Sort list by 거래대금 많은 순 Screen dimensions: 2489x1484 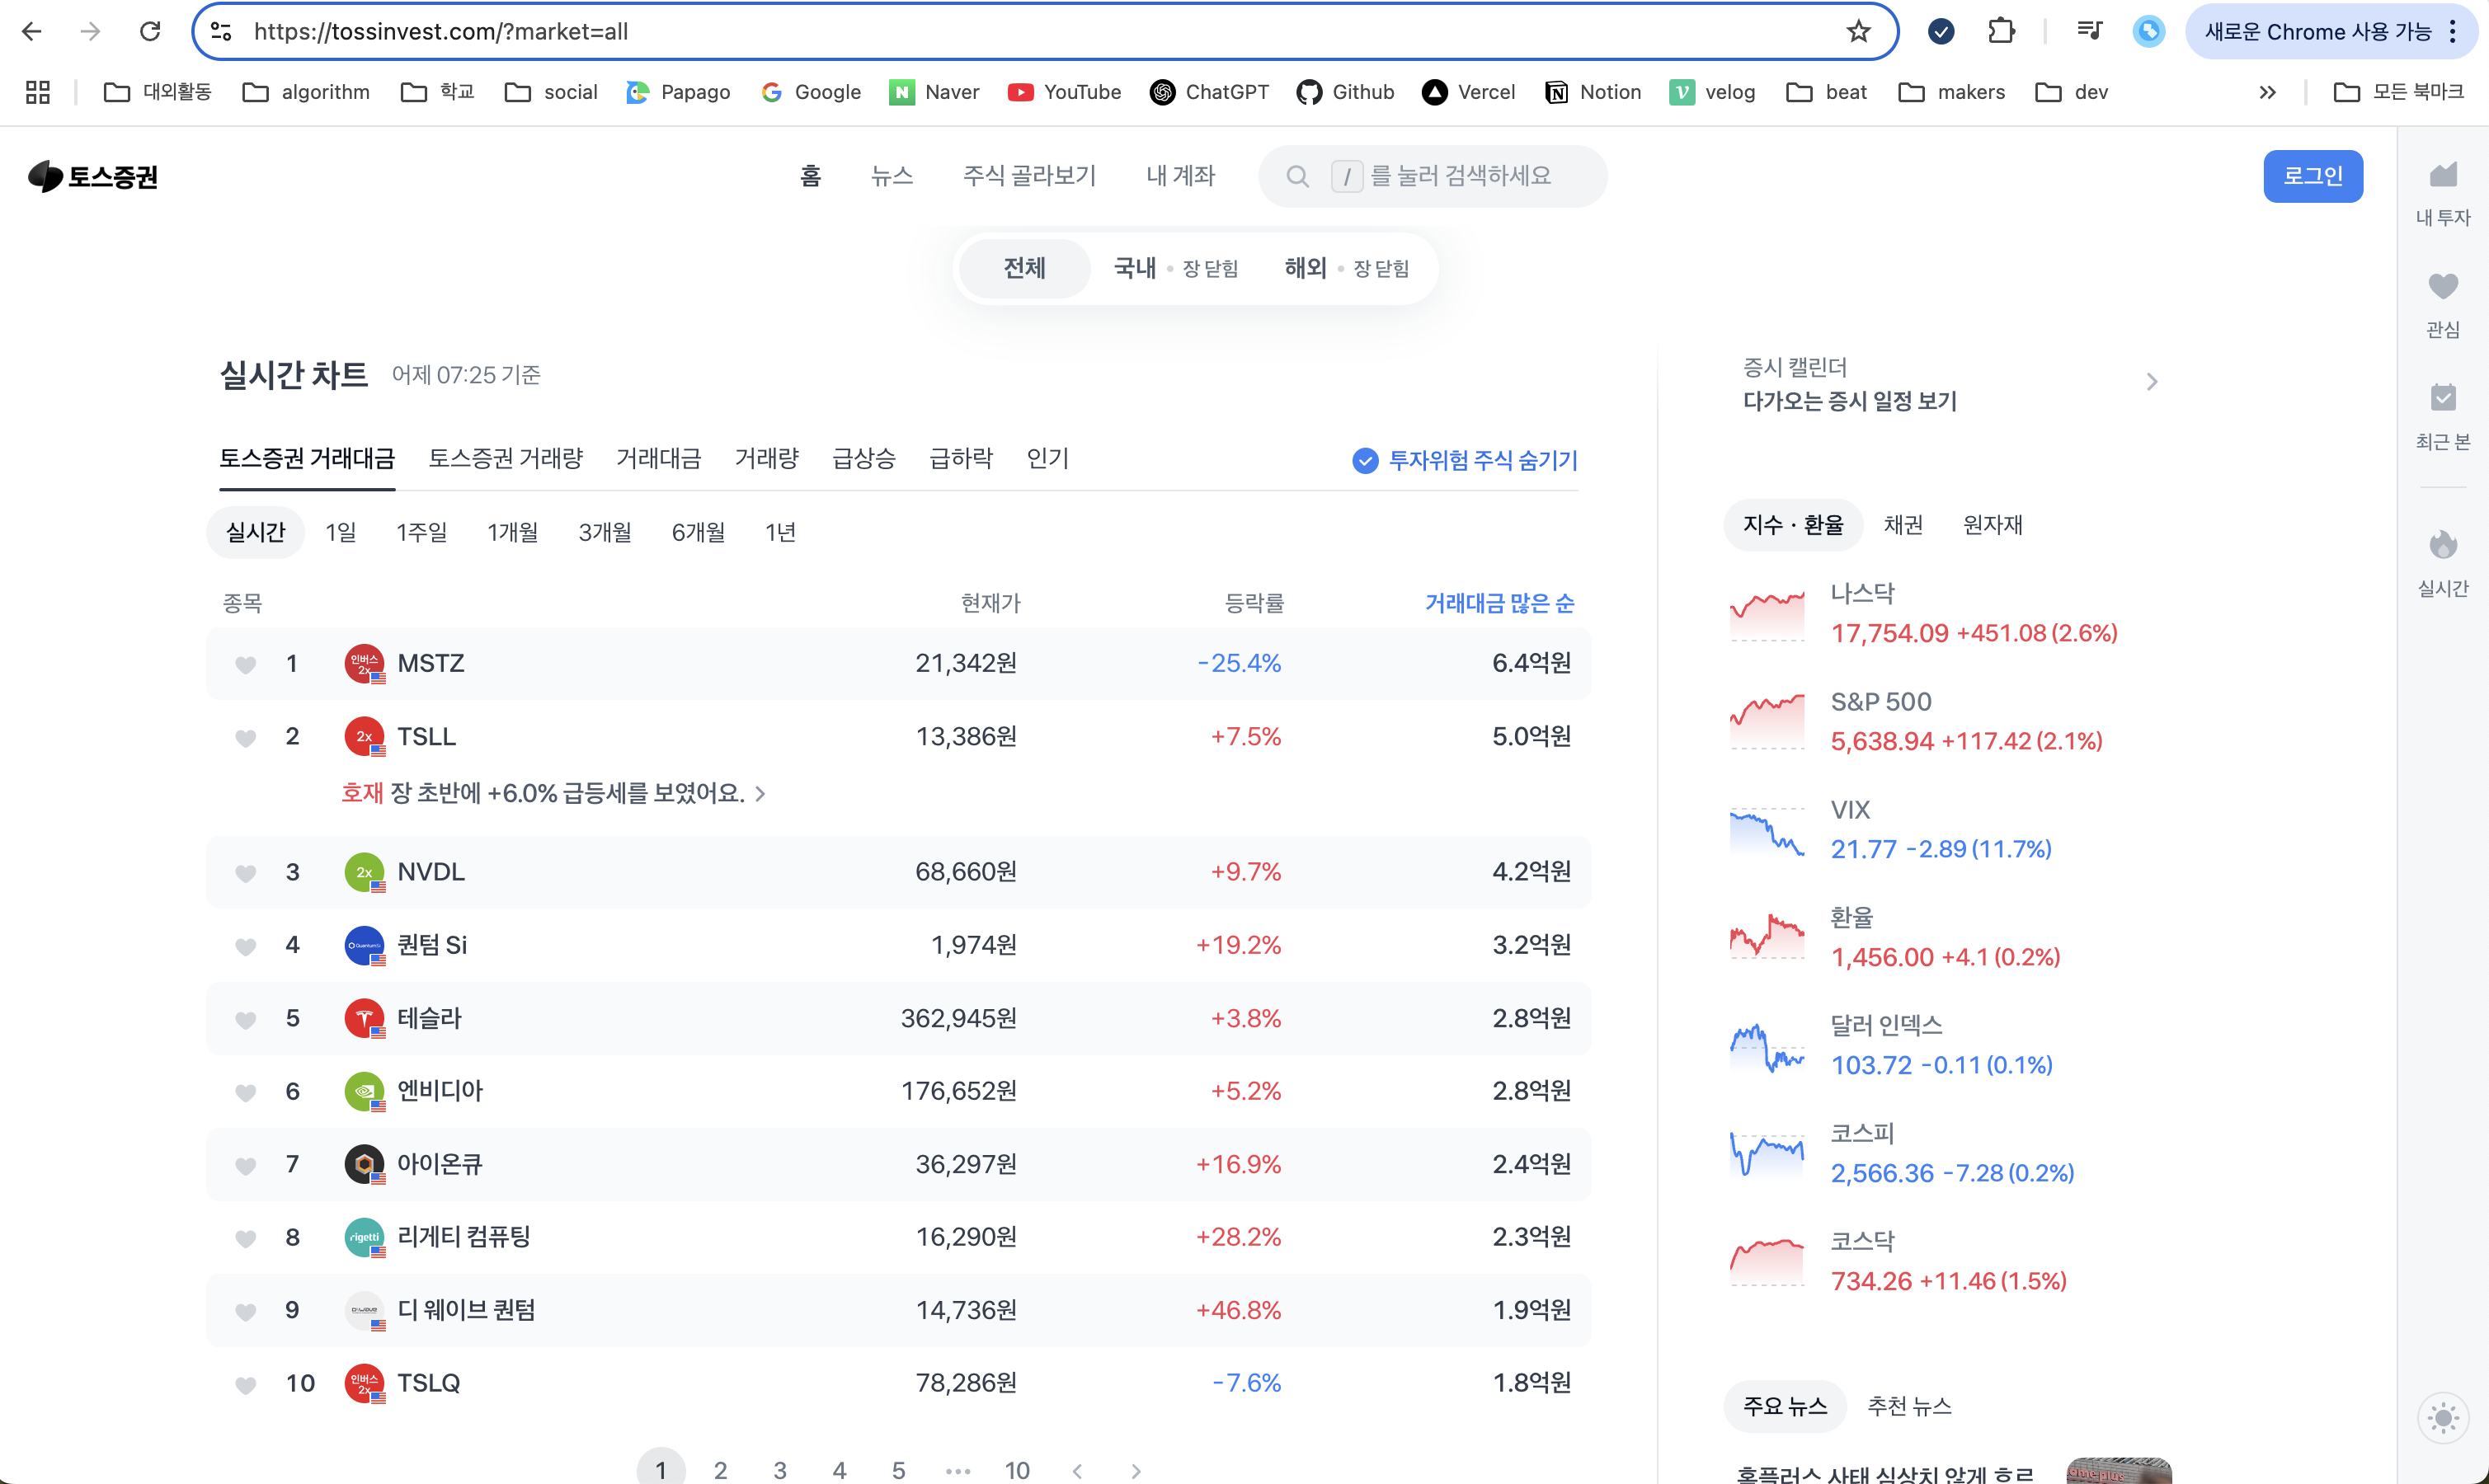point(1499,602)
